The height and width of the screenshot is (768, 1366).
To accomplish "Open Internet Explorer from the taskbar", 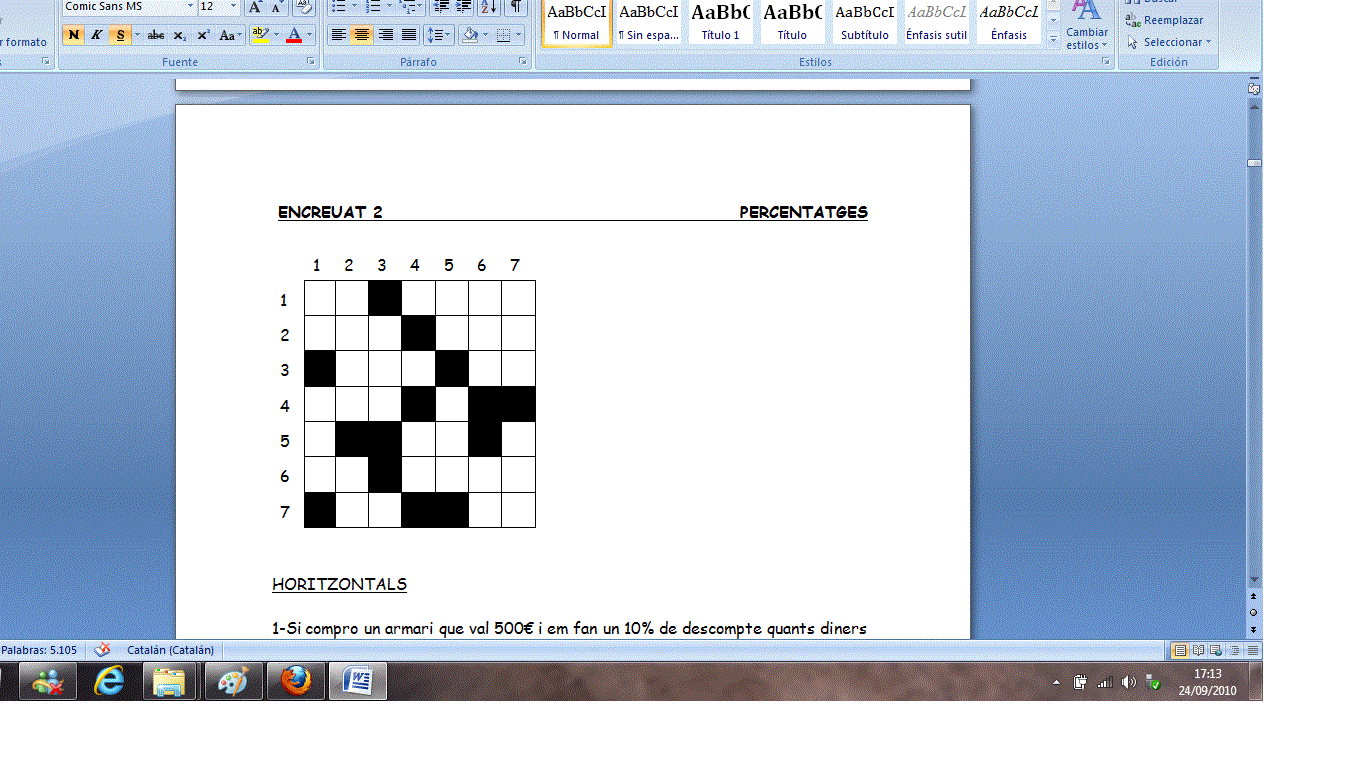I will point(109,682).
